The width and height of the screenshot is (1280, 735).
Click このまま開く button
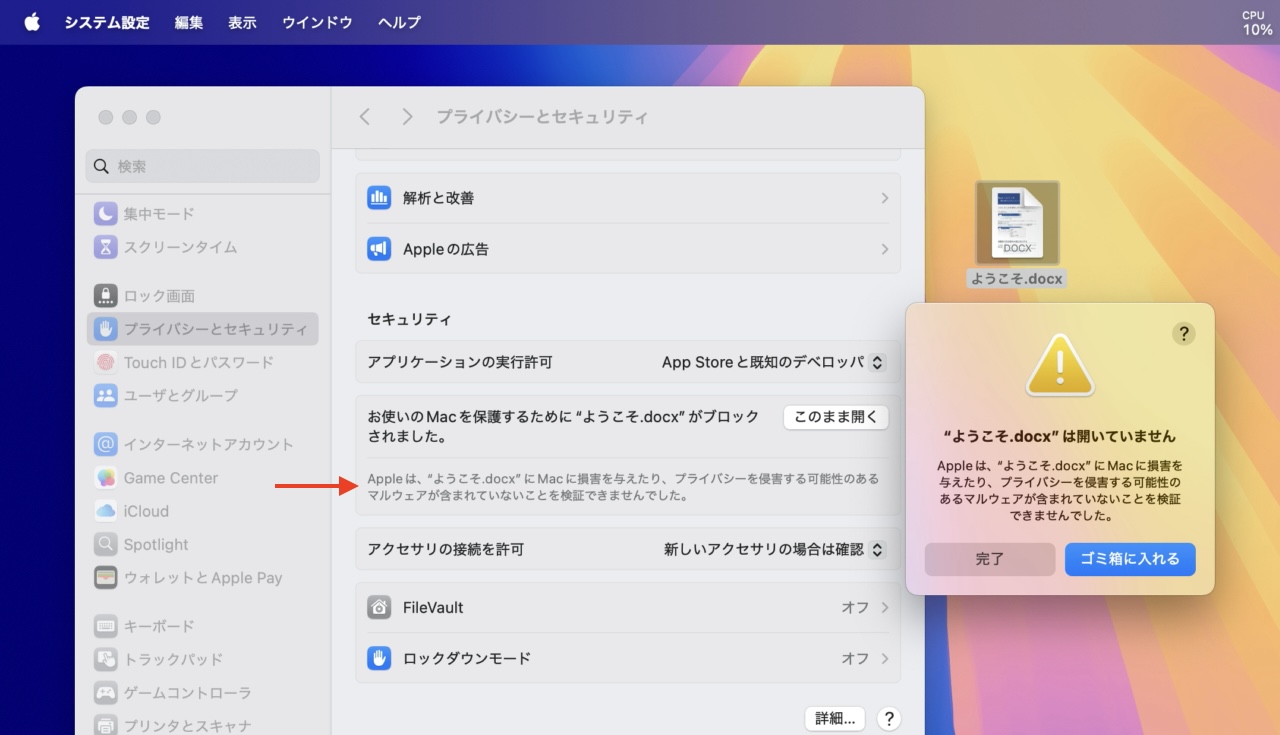coord(836,417)
